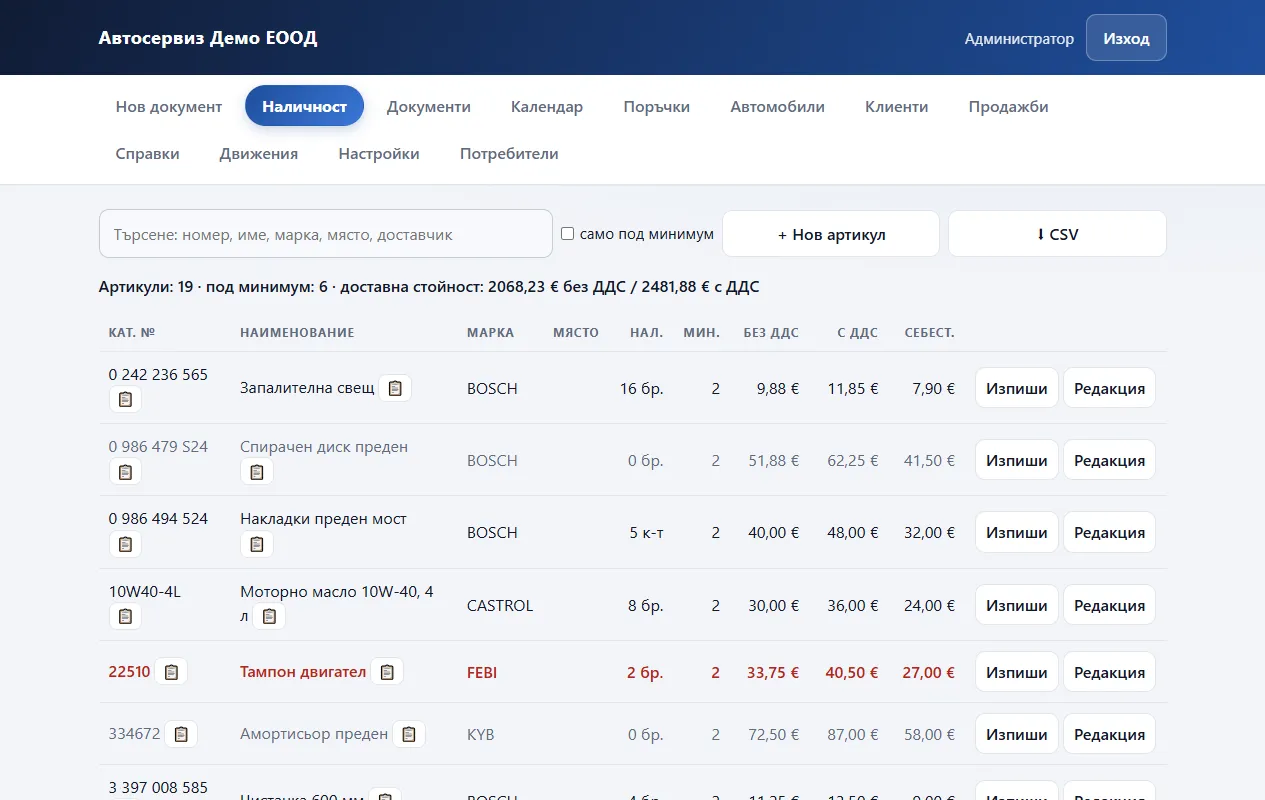Click the МИН. column header
1265x800 pixels.
701,332
